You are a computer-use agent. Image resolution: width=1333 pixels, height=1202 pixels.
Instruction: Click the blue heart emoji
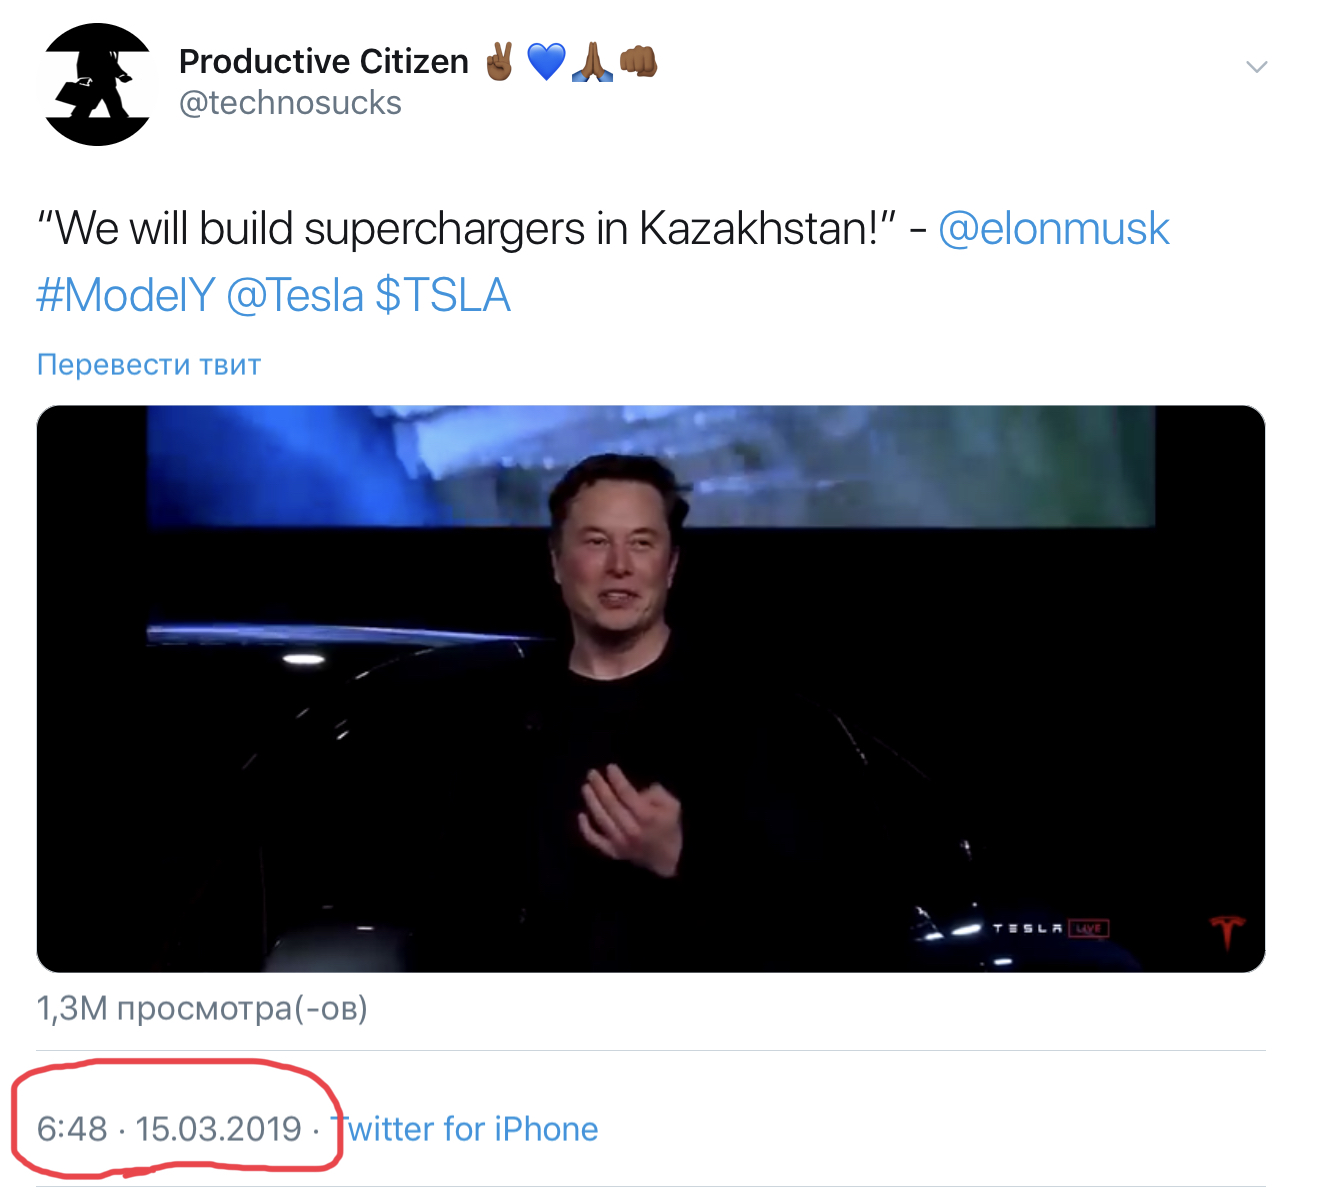tap(545, 62)
